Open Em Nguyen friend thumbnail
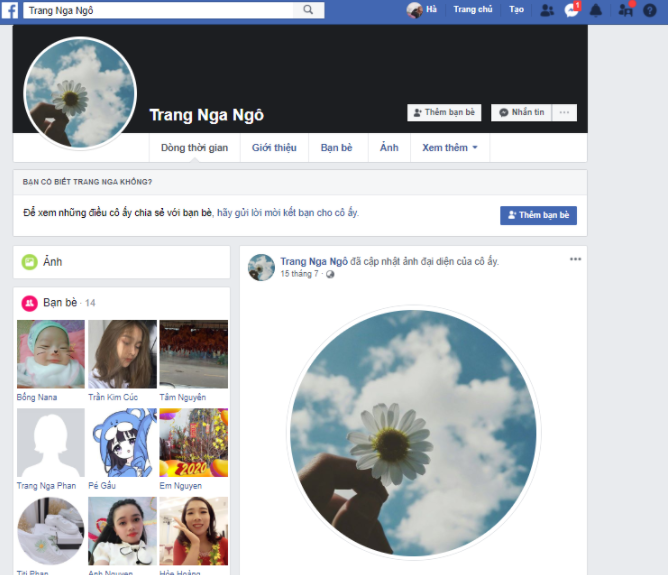The width and height of the screenshot is (668, 575). [x=193, y=443]
